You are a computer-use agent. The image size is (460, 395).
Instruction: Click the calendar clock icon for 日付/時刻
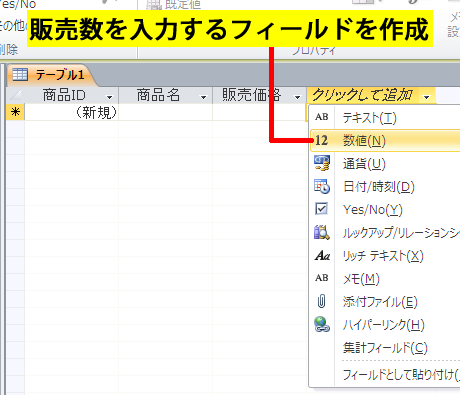(322, 186)
